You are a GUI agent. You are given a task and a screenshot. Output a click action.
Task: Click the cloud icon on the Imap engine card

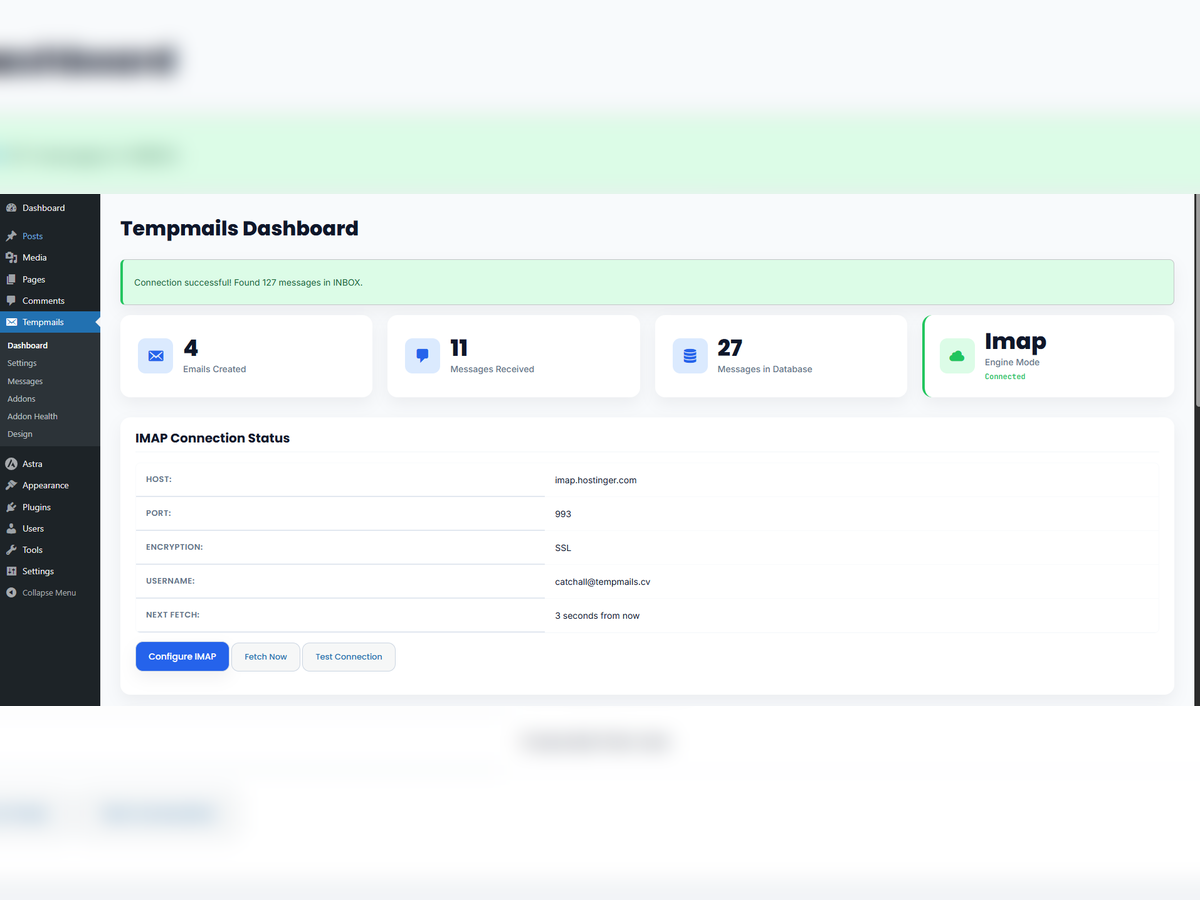point(957,355)
